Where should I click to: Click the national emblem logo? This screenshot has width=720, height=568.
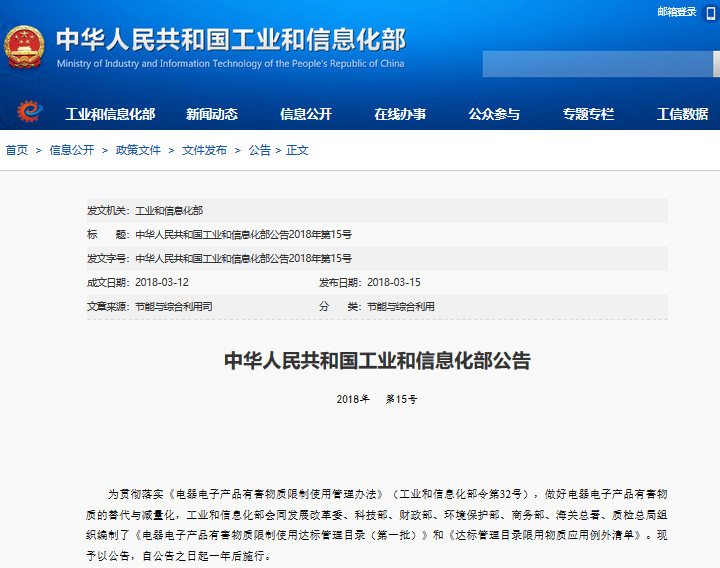coord(24,46)
